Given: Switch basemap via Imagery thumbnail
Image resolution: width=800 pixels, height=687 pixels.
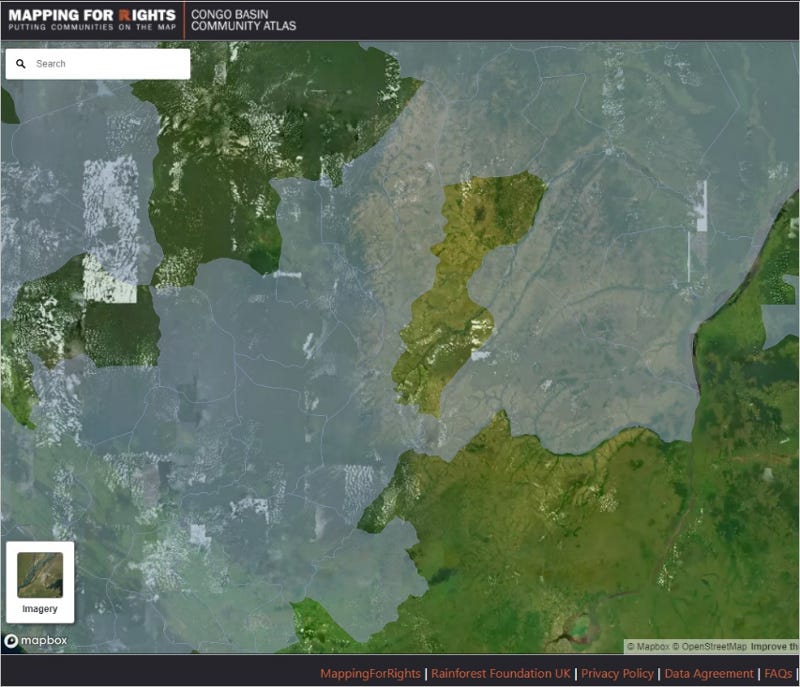Looking at the screenshot, I should [x=40, y=575].
